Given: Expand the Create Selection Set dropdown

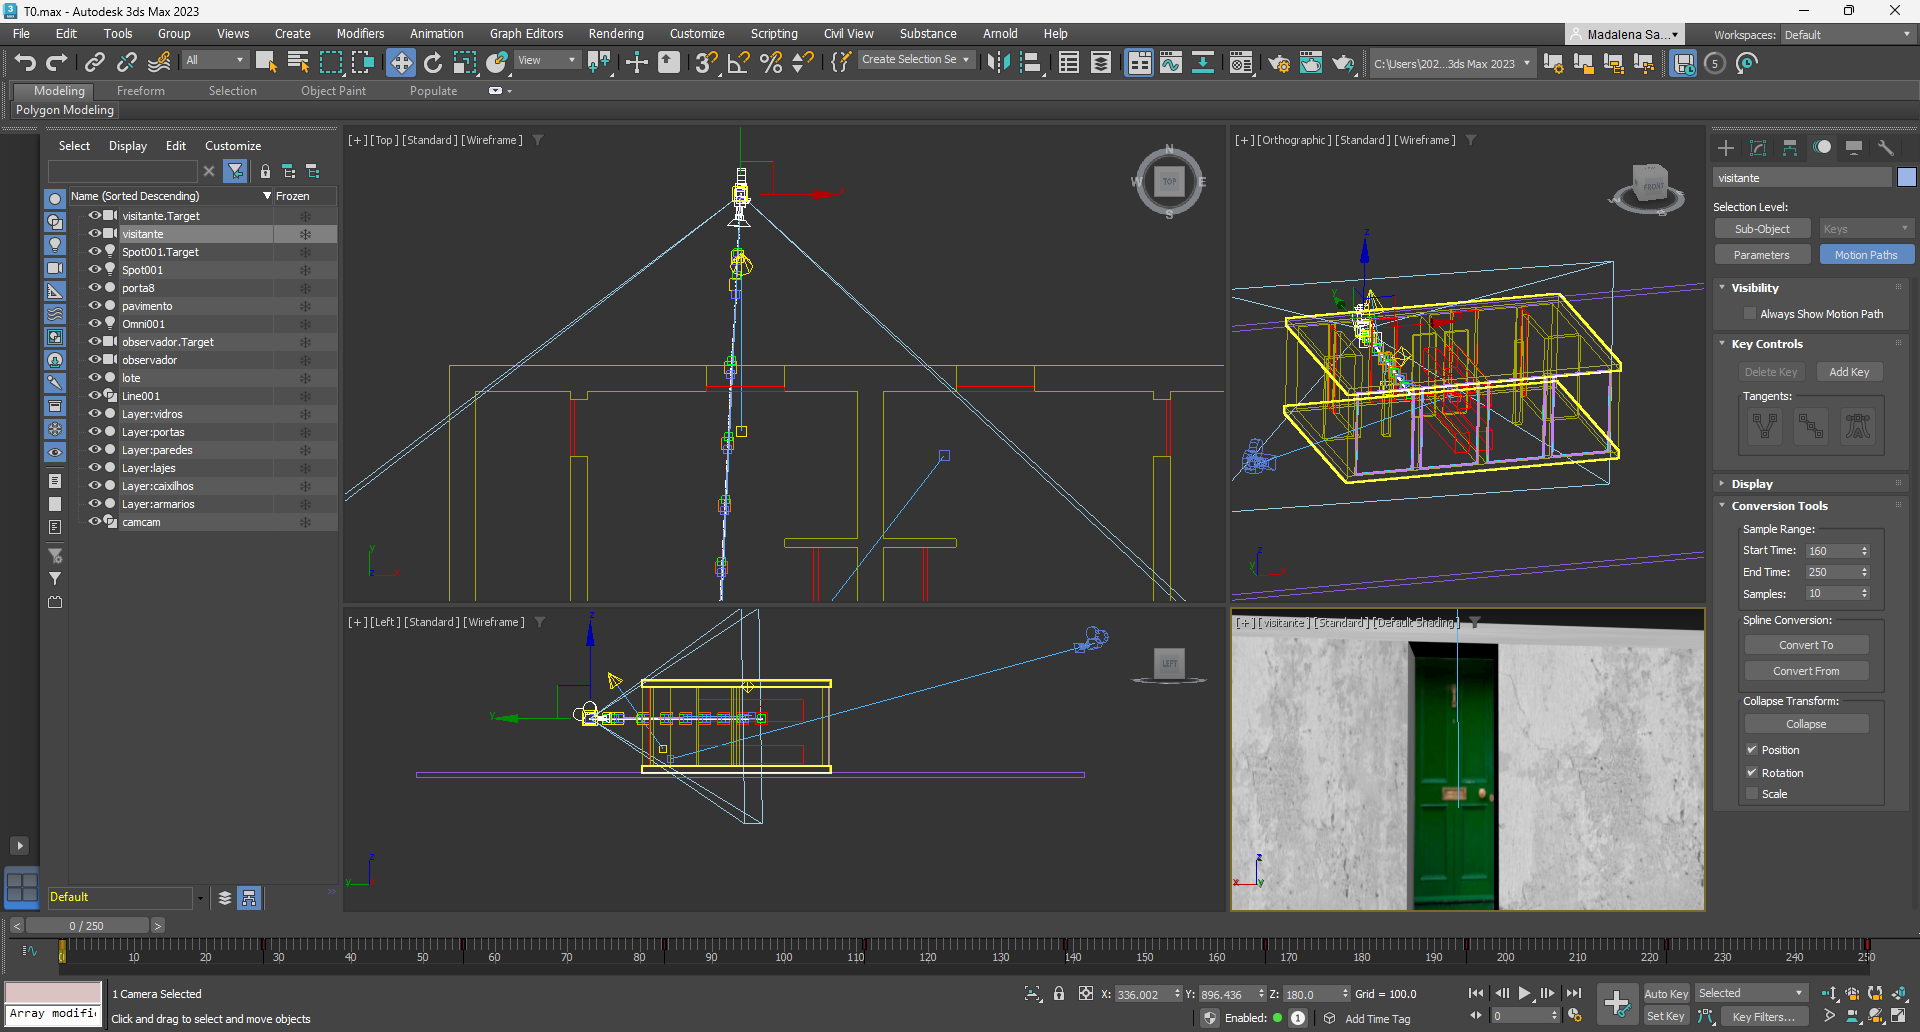Looking at the screenshot, I should tap(966, 60).
